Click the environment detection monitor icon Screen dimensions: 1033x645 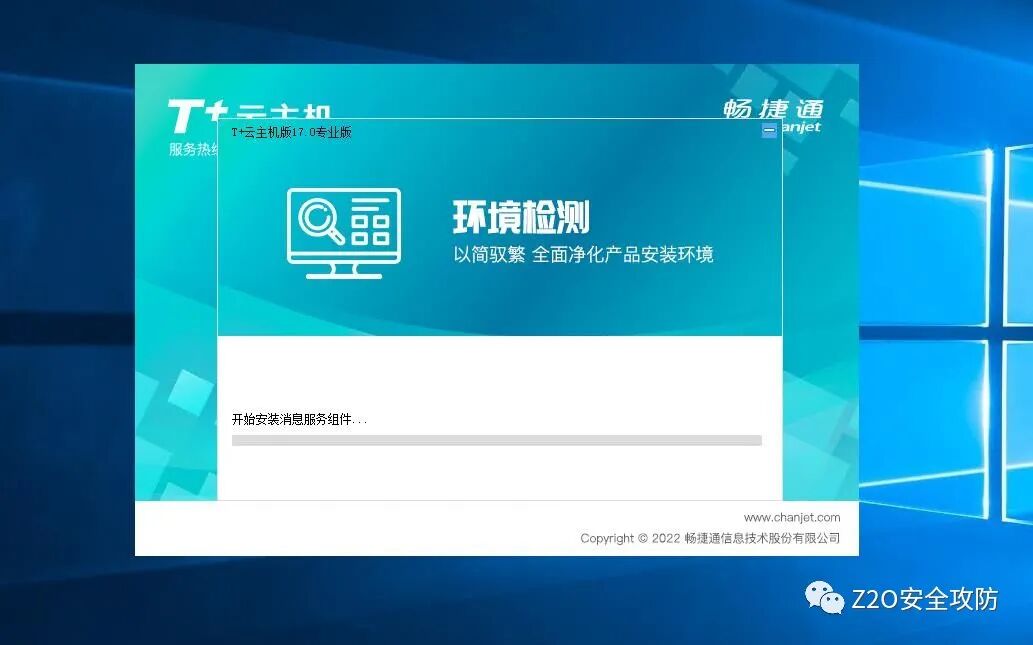tap(344, 233)
